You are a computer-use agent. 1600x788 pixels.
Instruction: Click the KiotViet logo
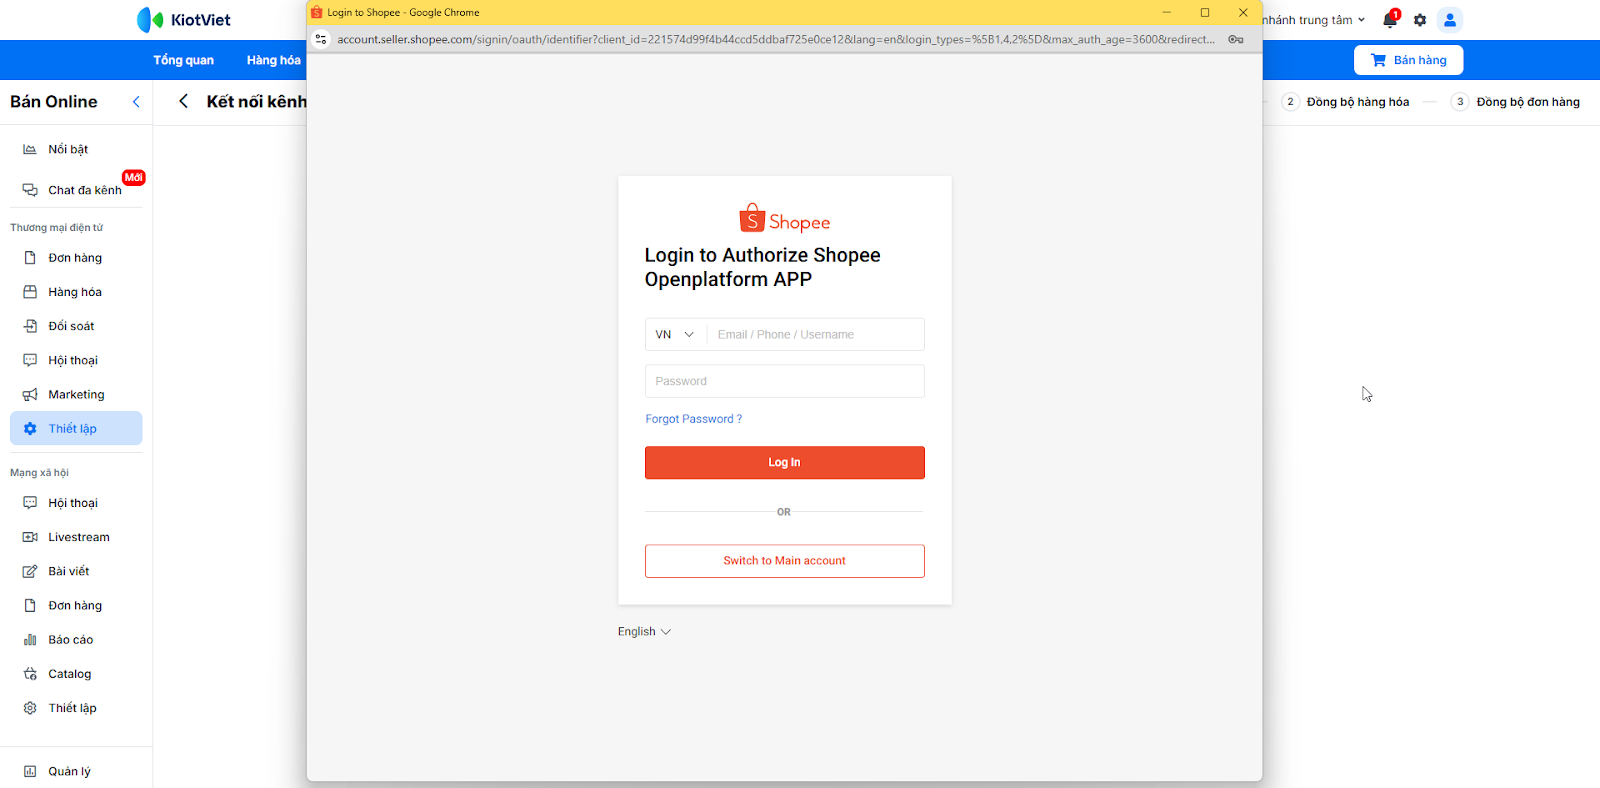[184, 20]
